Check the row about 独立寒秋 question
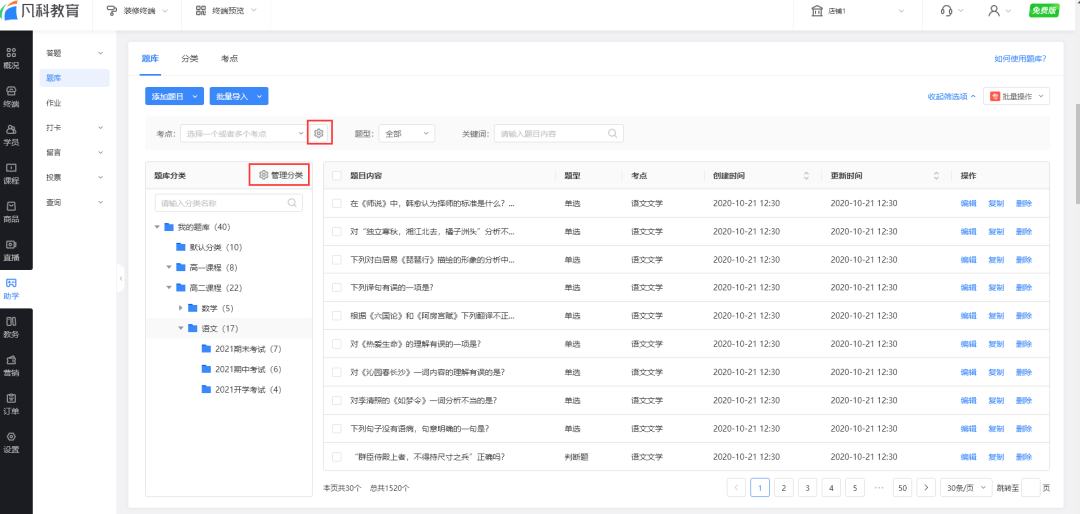 coord(337,232)
